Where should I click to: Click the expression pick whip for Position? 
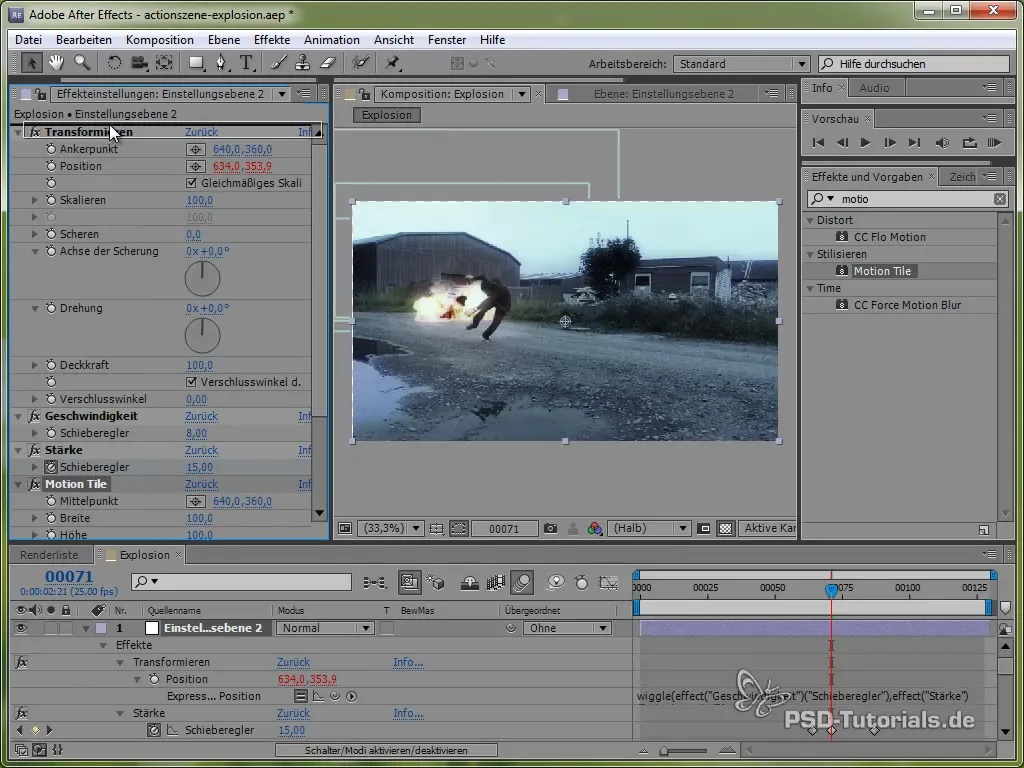tap(335, 696)
